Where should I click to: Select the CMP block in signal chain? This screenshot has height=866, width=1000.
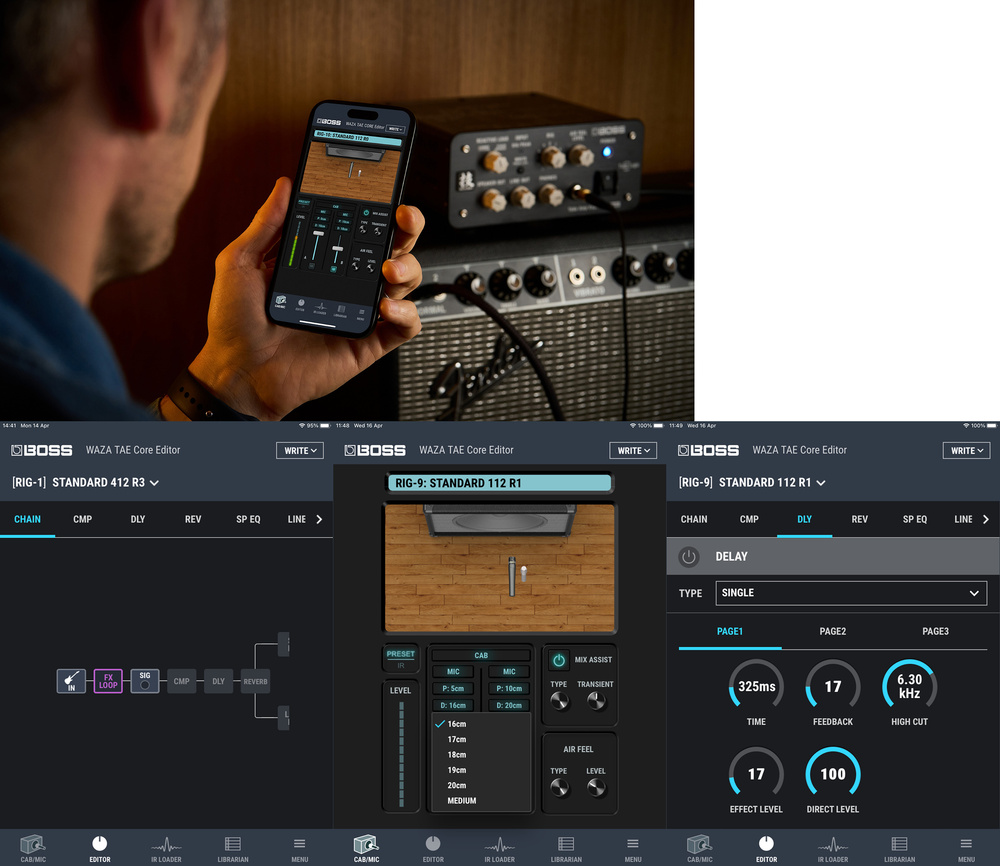pos(182,681)
